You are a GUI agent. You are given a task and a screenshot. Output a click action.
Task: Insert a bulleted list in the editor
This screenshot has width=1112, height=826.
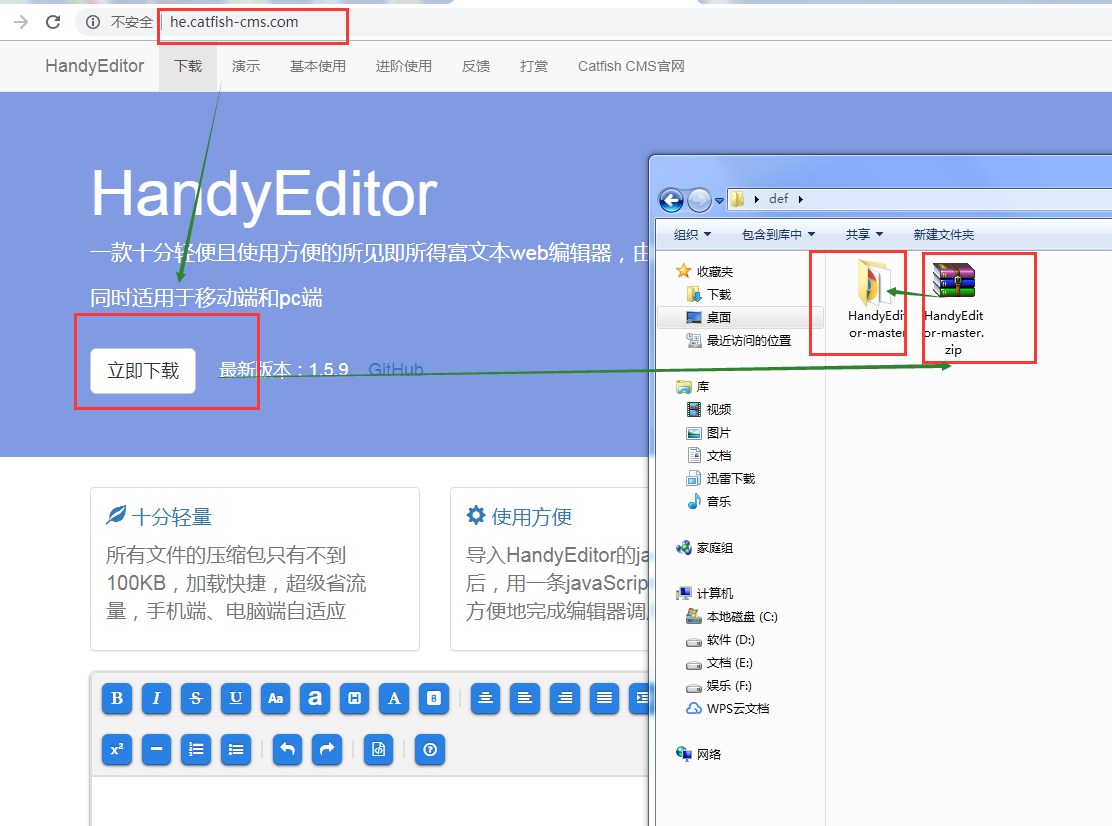[236, 749]
